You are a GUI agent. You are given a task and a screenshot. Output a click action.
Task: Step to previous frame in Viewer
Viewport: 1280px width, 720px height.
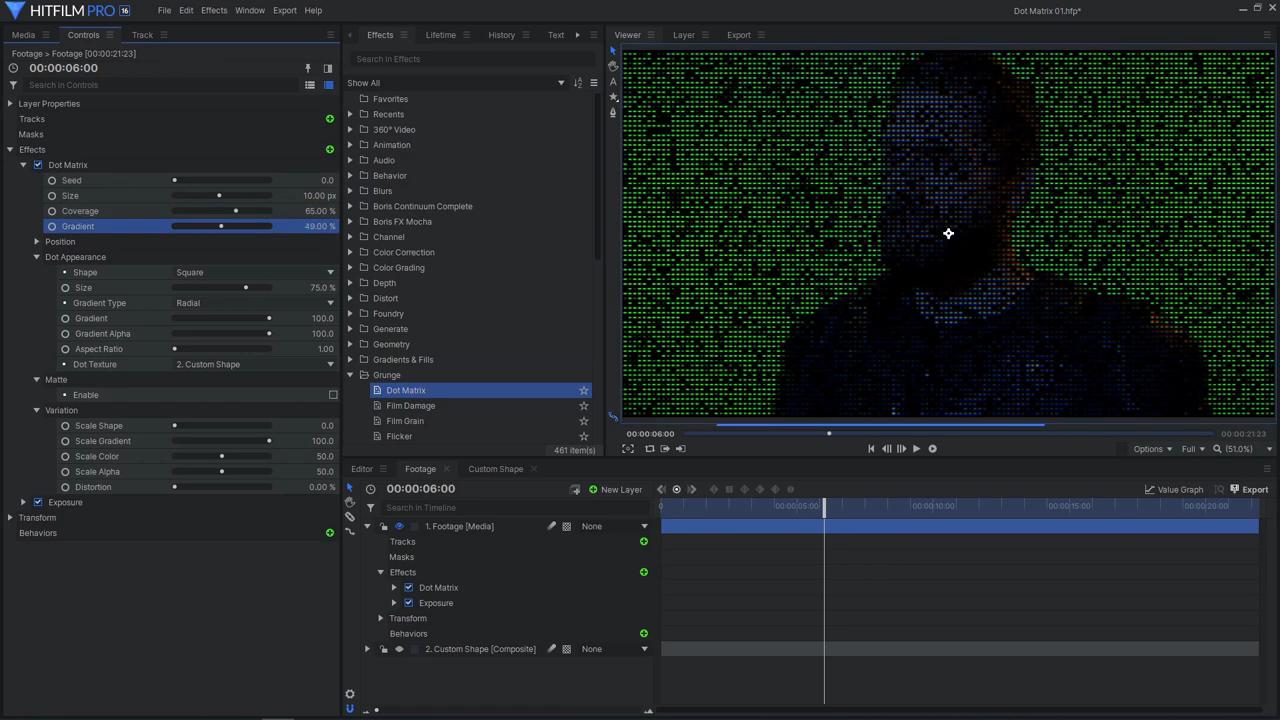pyautogui.click(x=886, y=449)
